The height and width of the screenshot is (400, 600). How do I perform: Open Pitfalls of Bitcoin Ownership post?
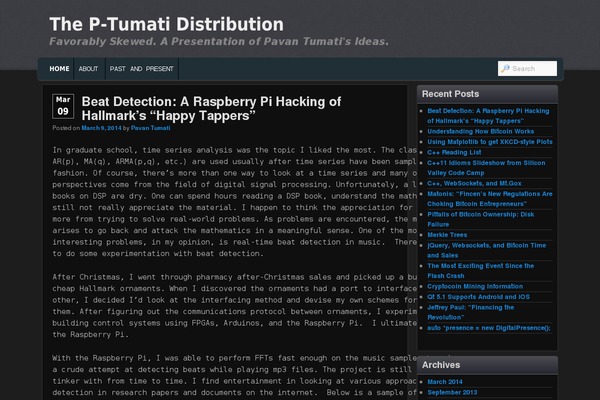(x=481, y=219)
